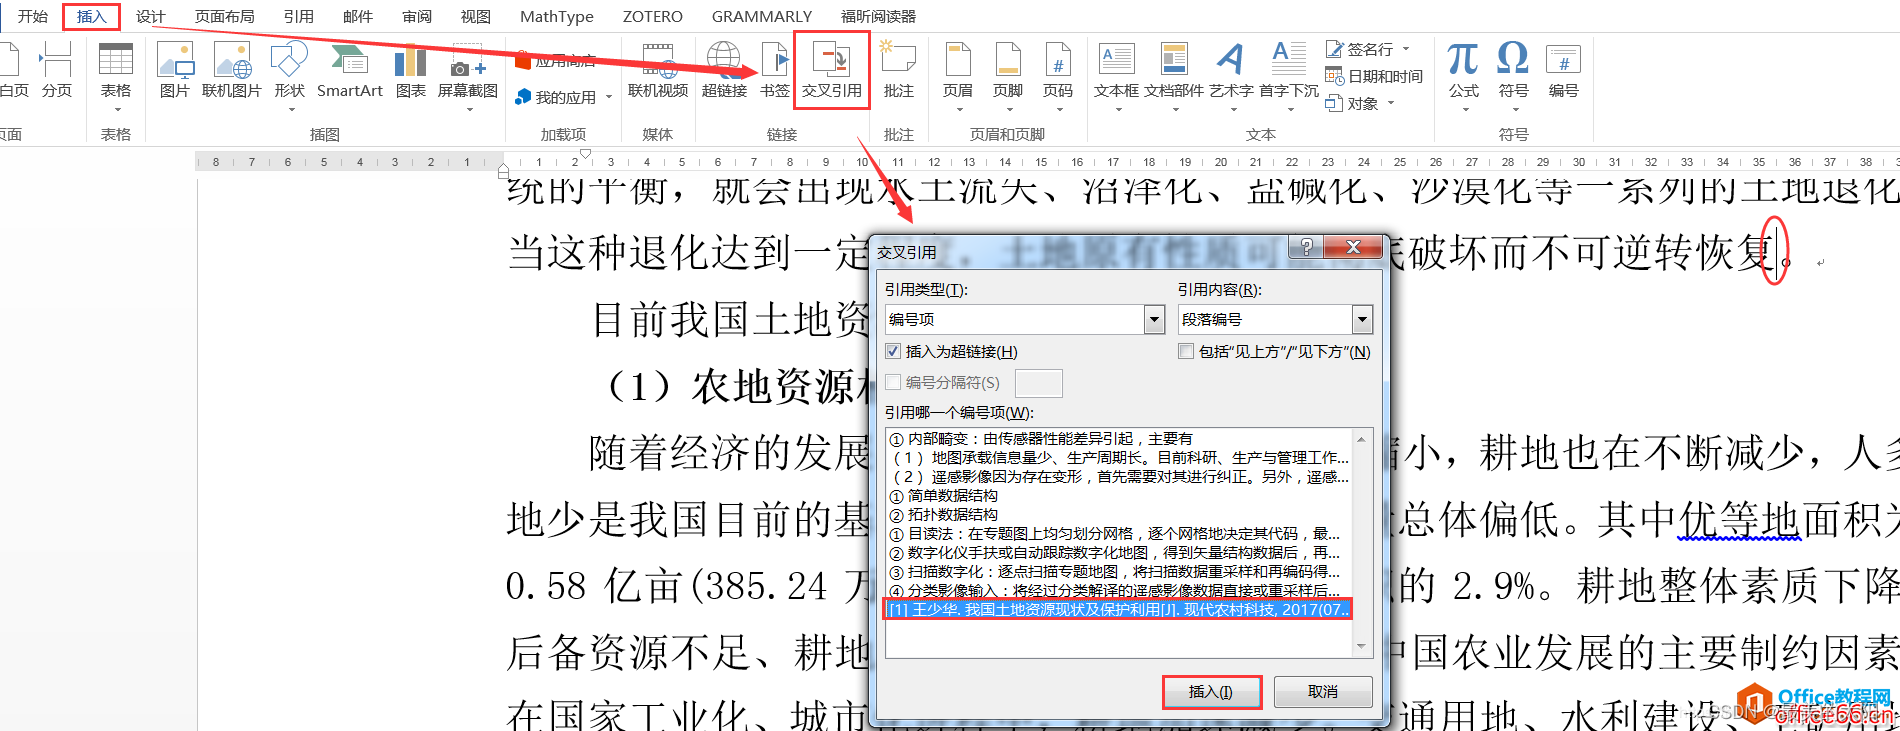Open the Store (应用商店) add-ins
The height and width of the screenshot is (731, 1900).
point(555,60)
